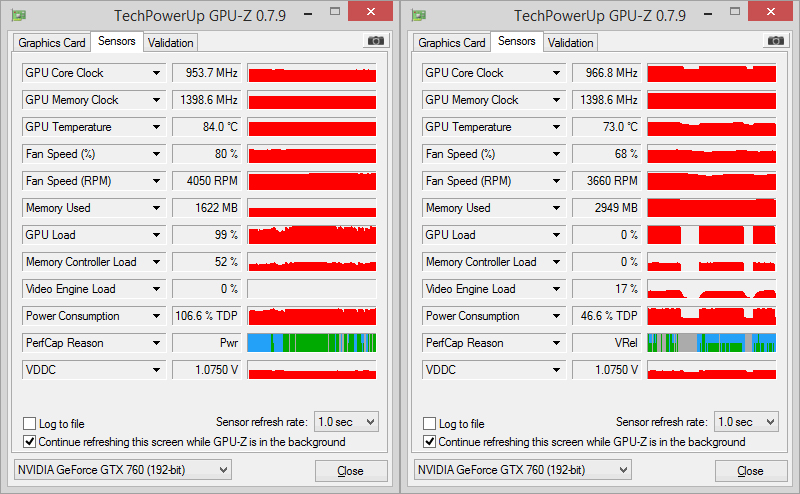Image resolution: width=800 pixels, height=494 pixels.
Task: Minimize the right GPU-Z window
Action: pyautogui.click(x=708, y=14)
